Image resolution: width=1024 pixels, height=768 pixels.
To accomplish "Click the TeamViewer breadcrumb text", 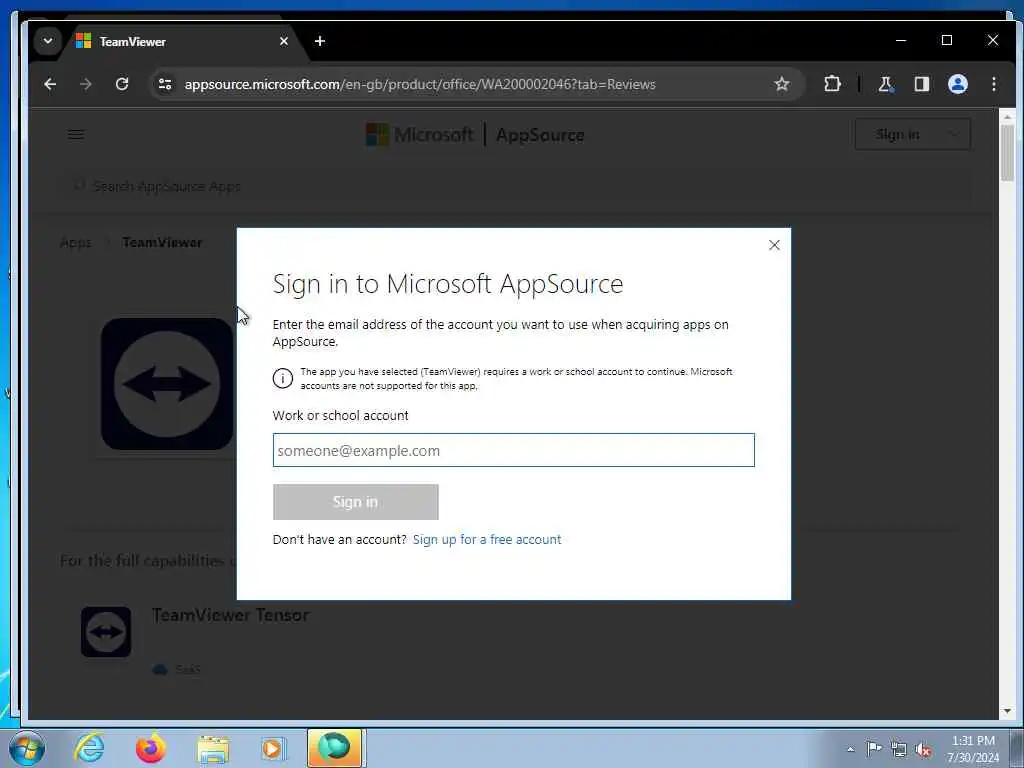I will click(x=162, y=242).
